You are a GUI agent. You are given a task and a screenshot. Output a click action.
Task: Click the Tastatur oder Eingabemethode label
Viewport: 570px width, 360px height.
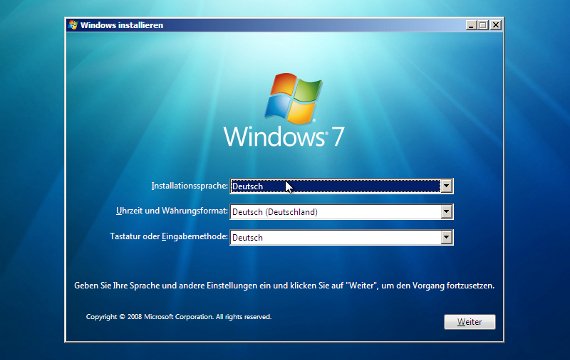pyautogui.click(x=169, y=236)
